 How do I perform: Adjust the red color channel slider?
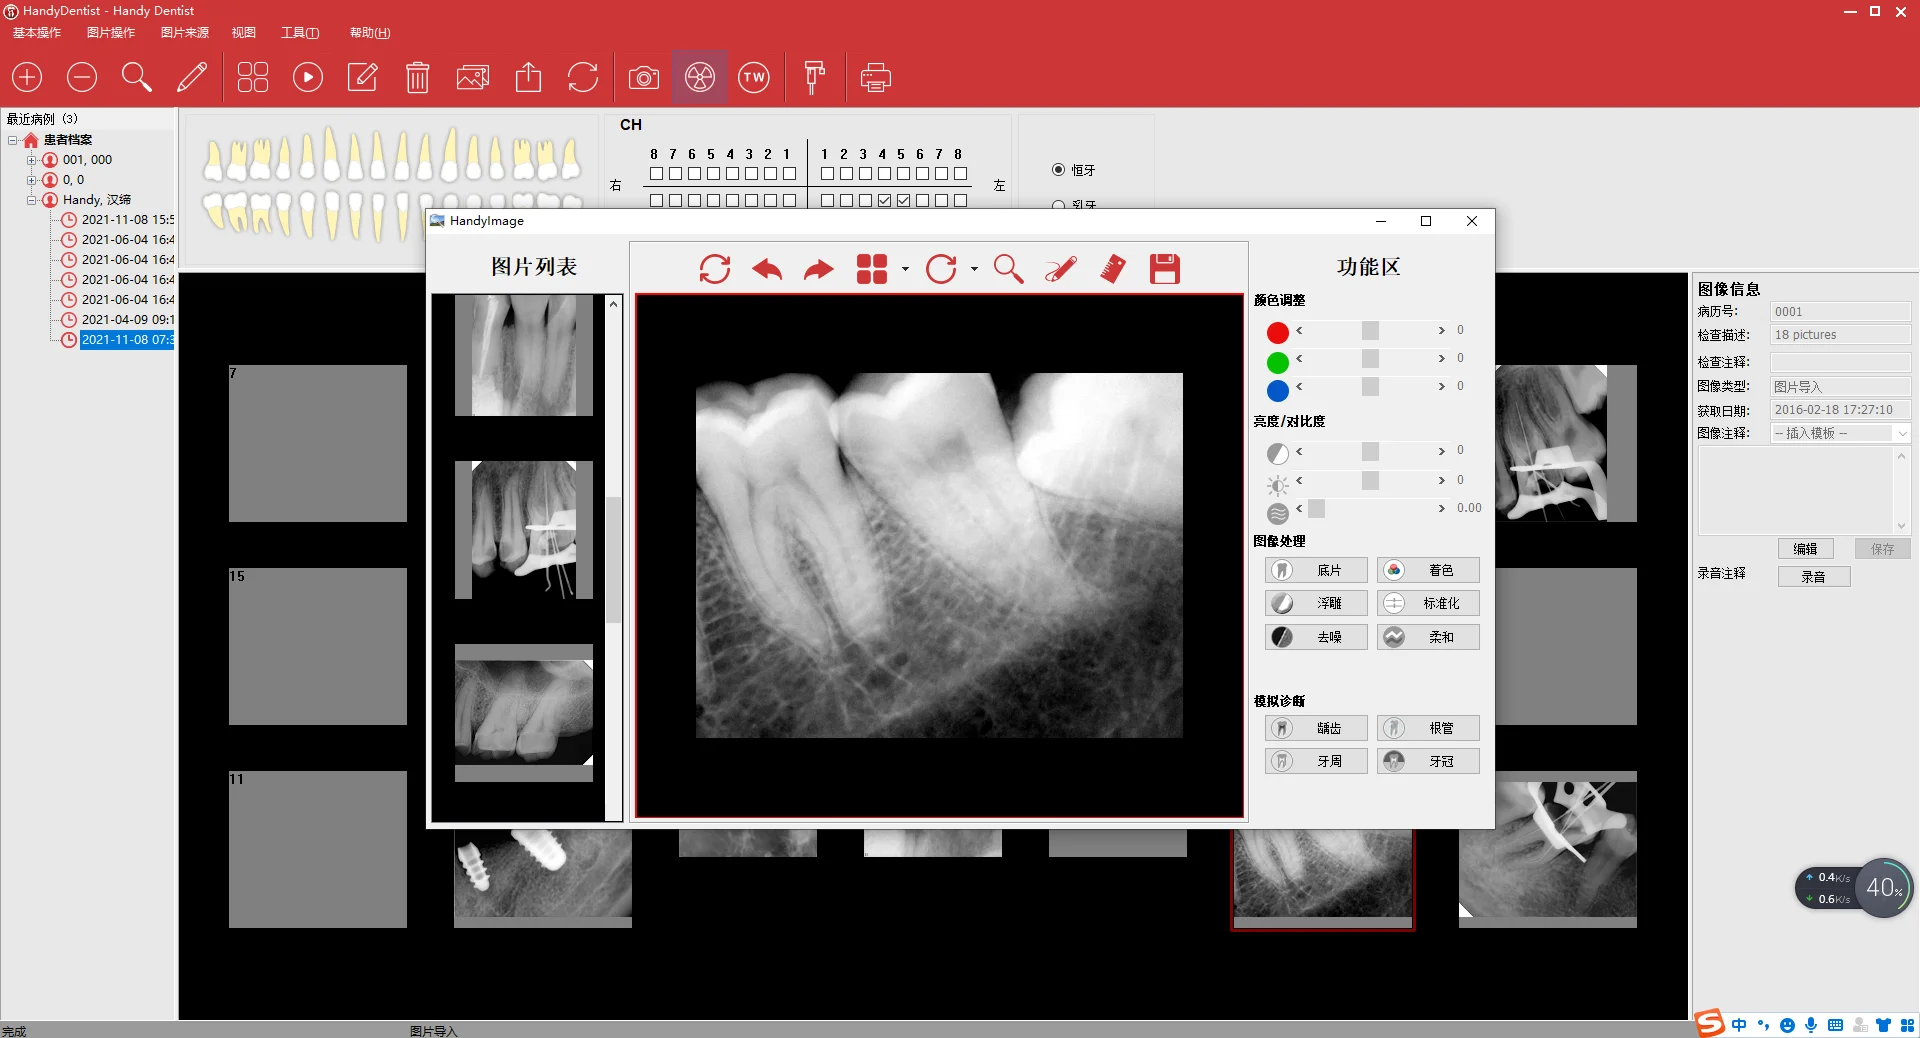point(1370,331)
